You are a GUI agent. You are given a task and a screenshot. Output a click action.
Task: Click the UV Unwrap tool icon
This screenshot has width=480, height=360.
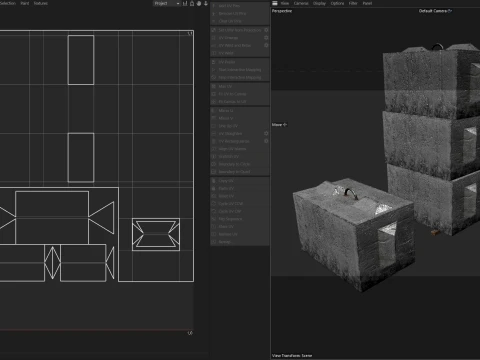pos(214,38)
